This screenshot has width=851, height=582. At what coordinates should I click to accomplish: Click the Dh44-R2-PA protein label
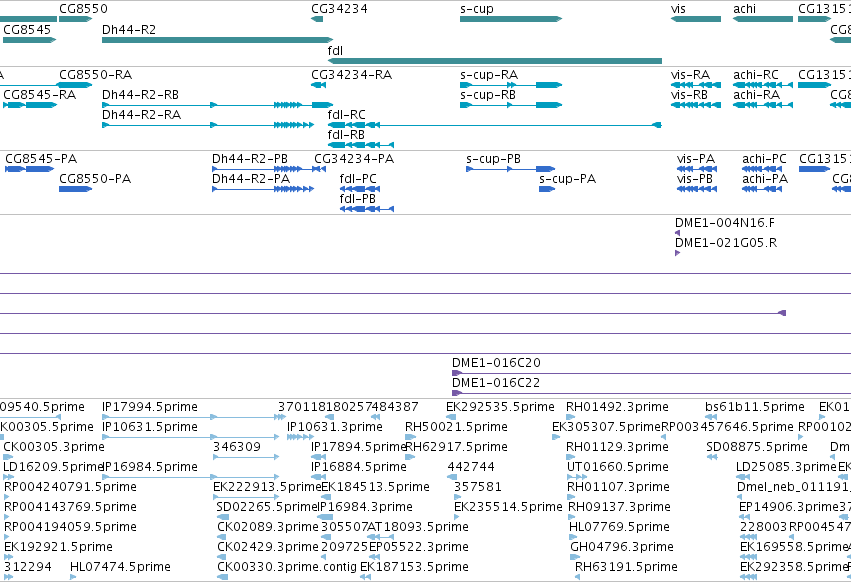pyautogui.click(x=251, y=179)
